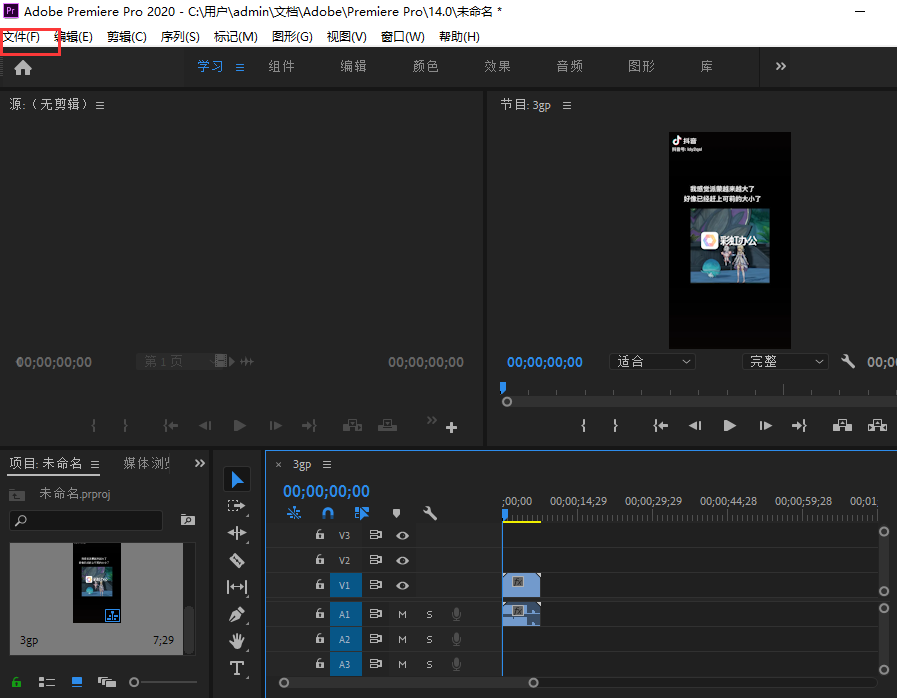
Task: Open the zoom level dropdown showing 适合
Action: pyautogui.click(x=654, y=362)
